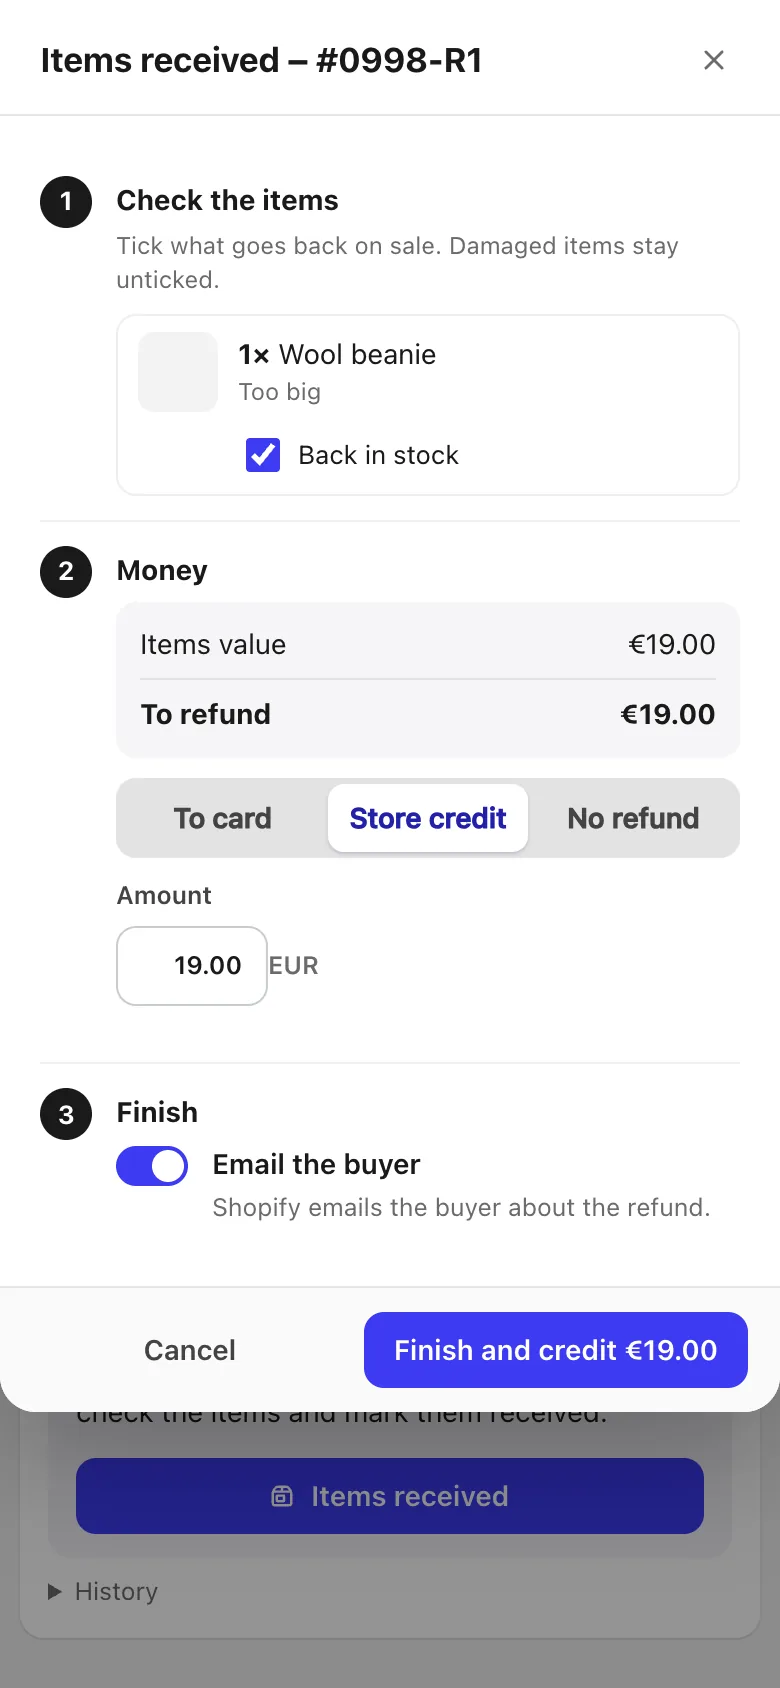Click step 3 Finish circle badge
The image size is (780, 1688).
coord(66,1114)
